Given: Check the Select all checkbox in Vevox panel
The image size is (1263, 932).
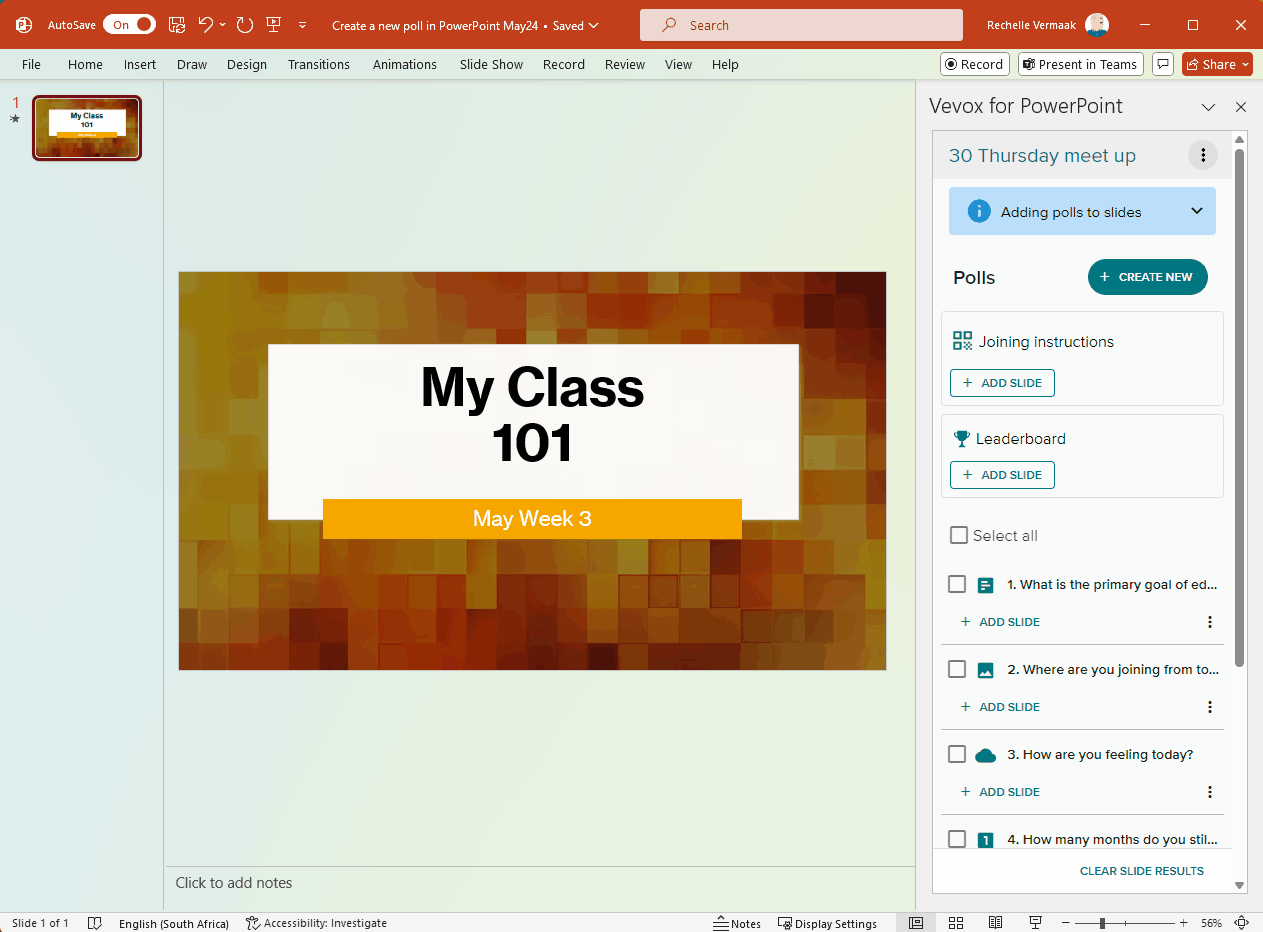Looking at the screenshot, I should pos(958,535).
